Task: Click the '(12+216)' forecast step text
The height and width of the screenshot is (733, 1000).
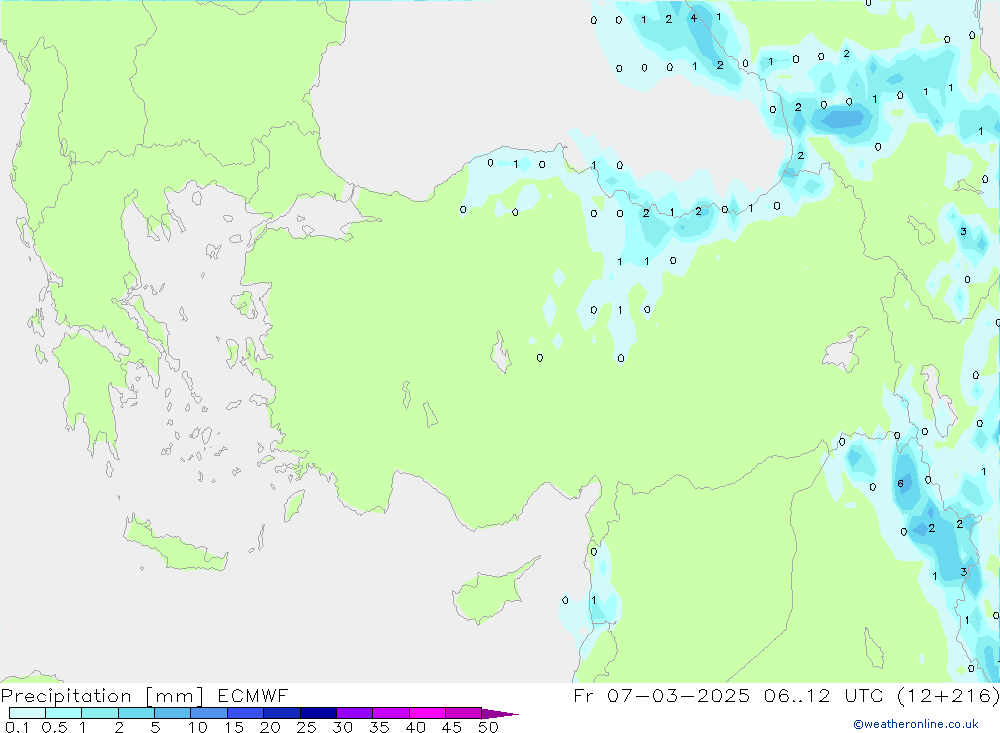Action: point(948,696)
